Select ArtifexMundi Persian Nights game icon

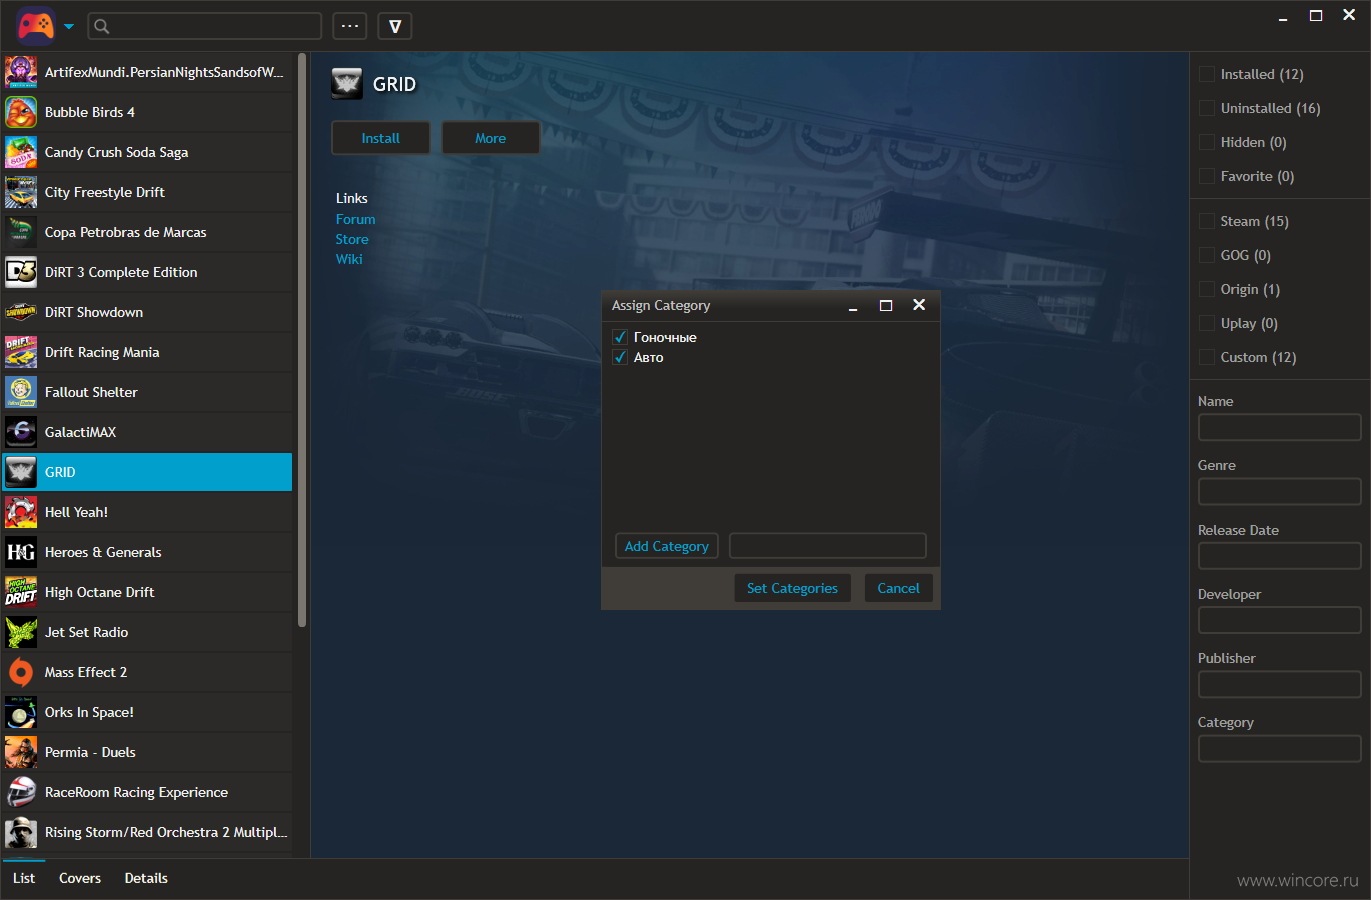point(21,72)
